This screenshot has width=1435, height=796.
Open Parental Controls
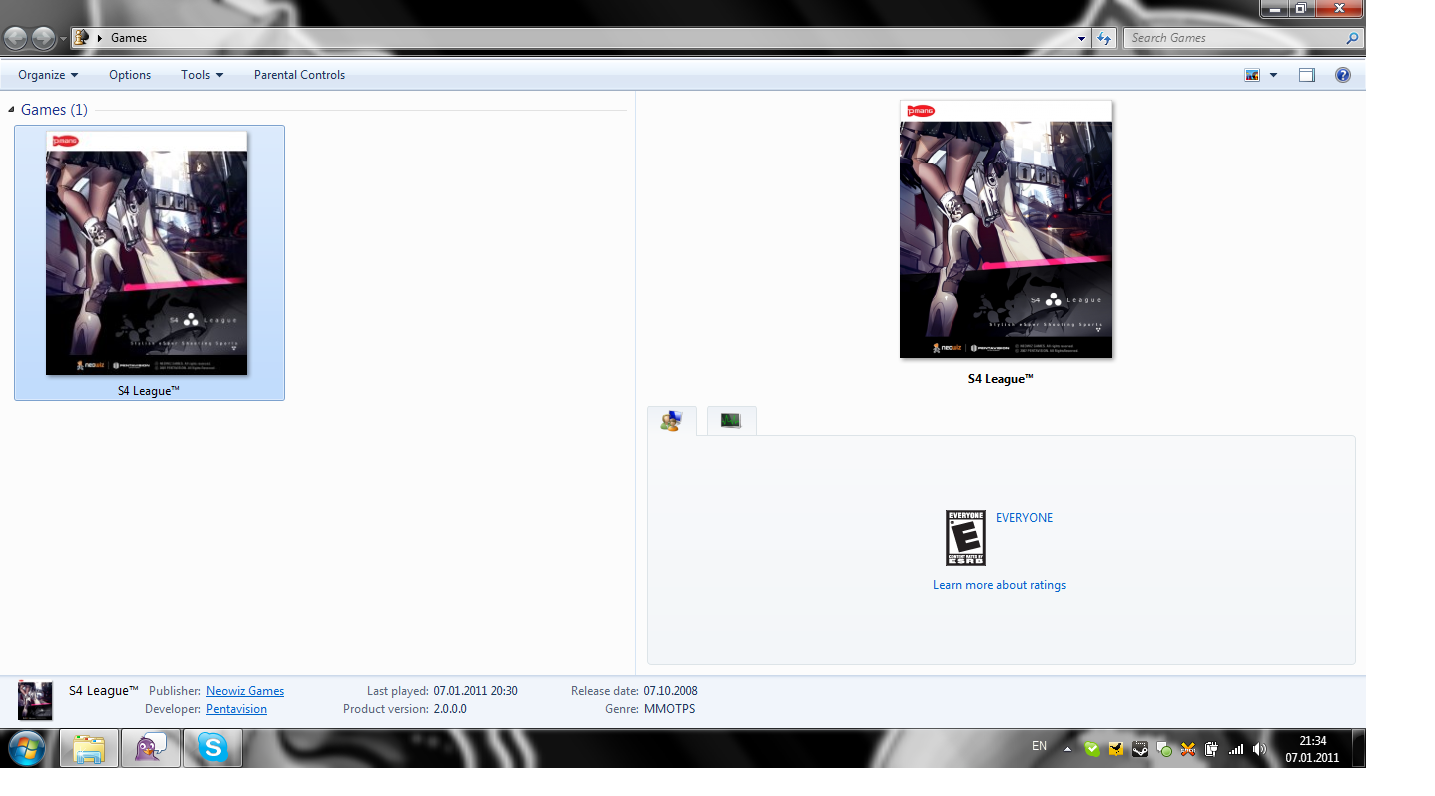(x=299, y=75)
